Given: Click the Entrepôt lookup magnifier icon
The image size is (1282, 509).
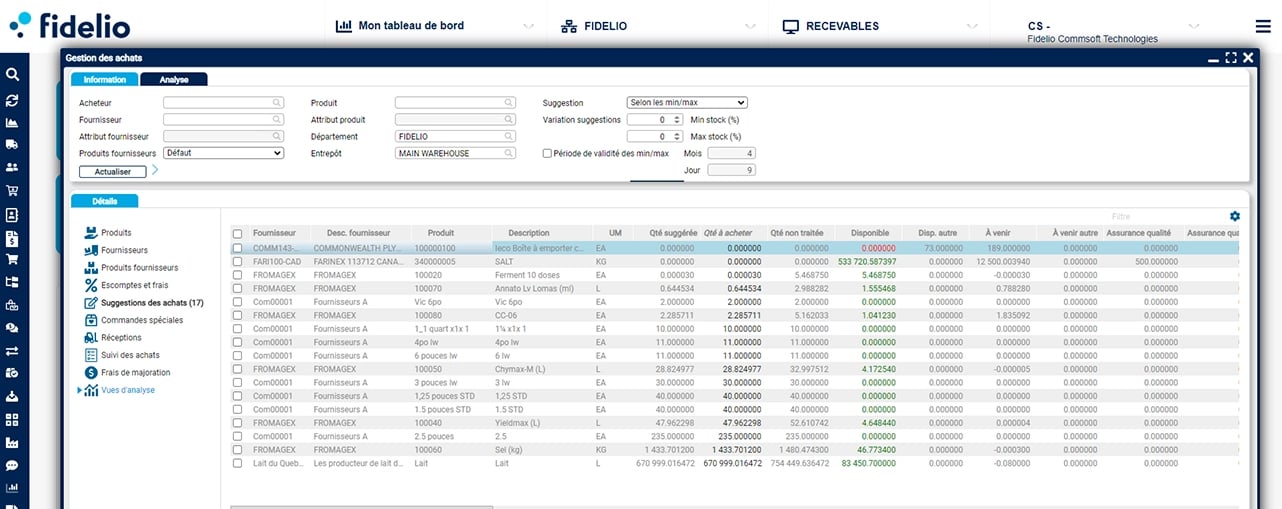Looking at the screenshot, I should click(x=509, y=153).
